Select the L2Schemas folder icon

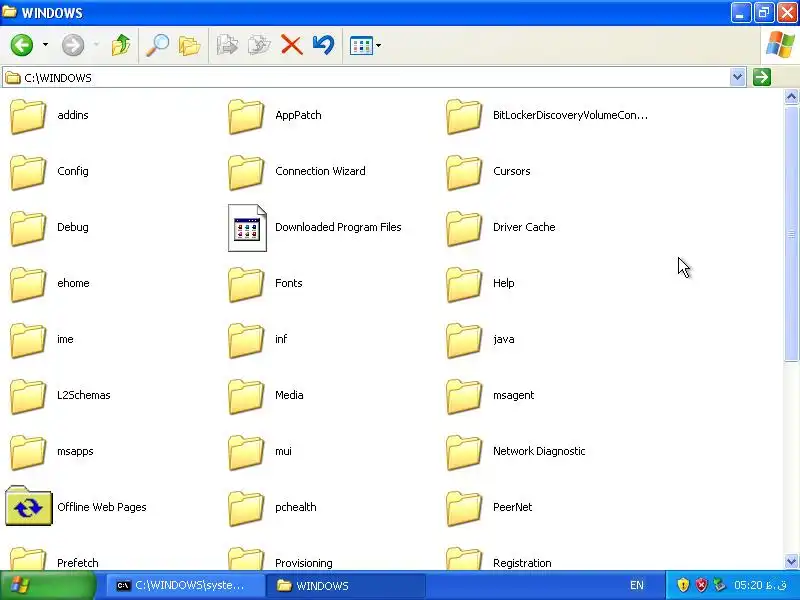coord(28,397)
